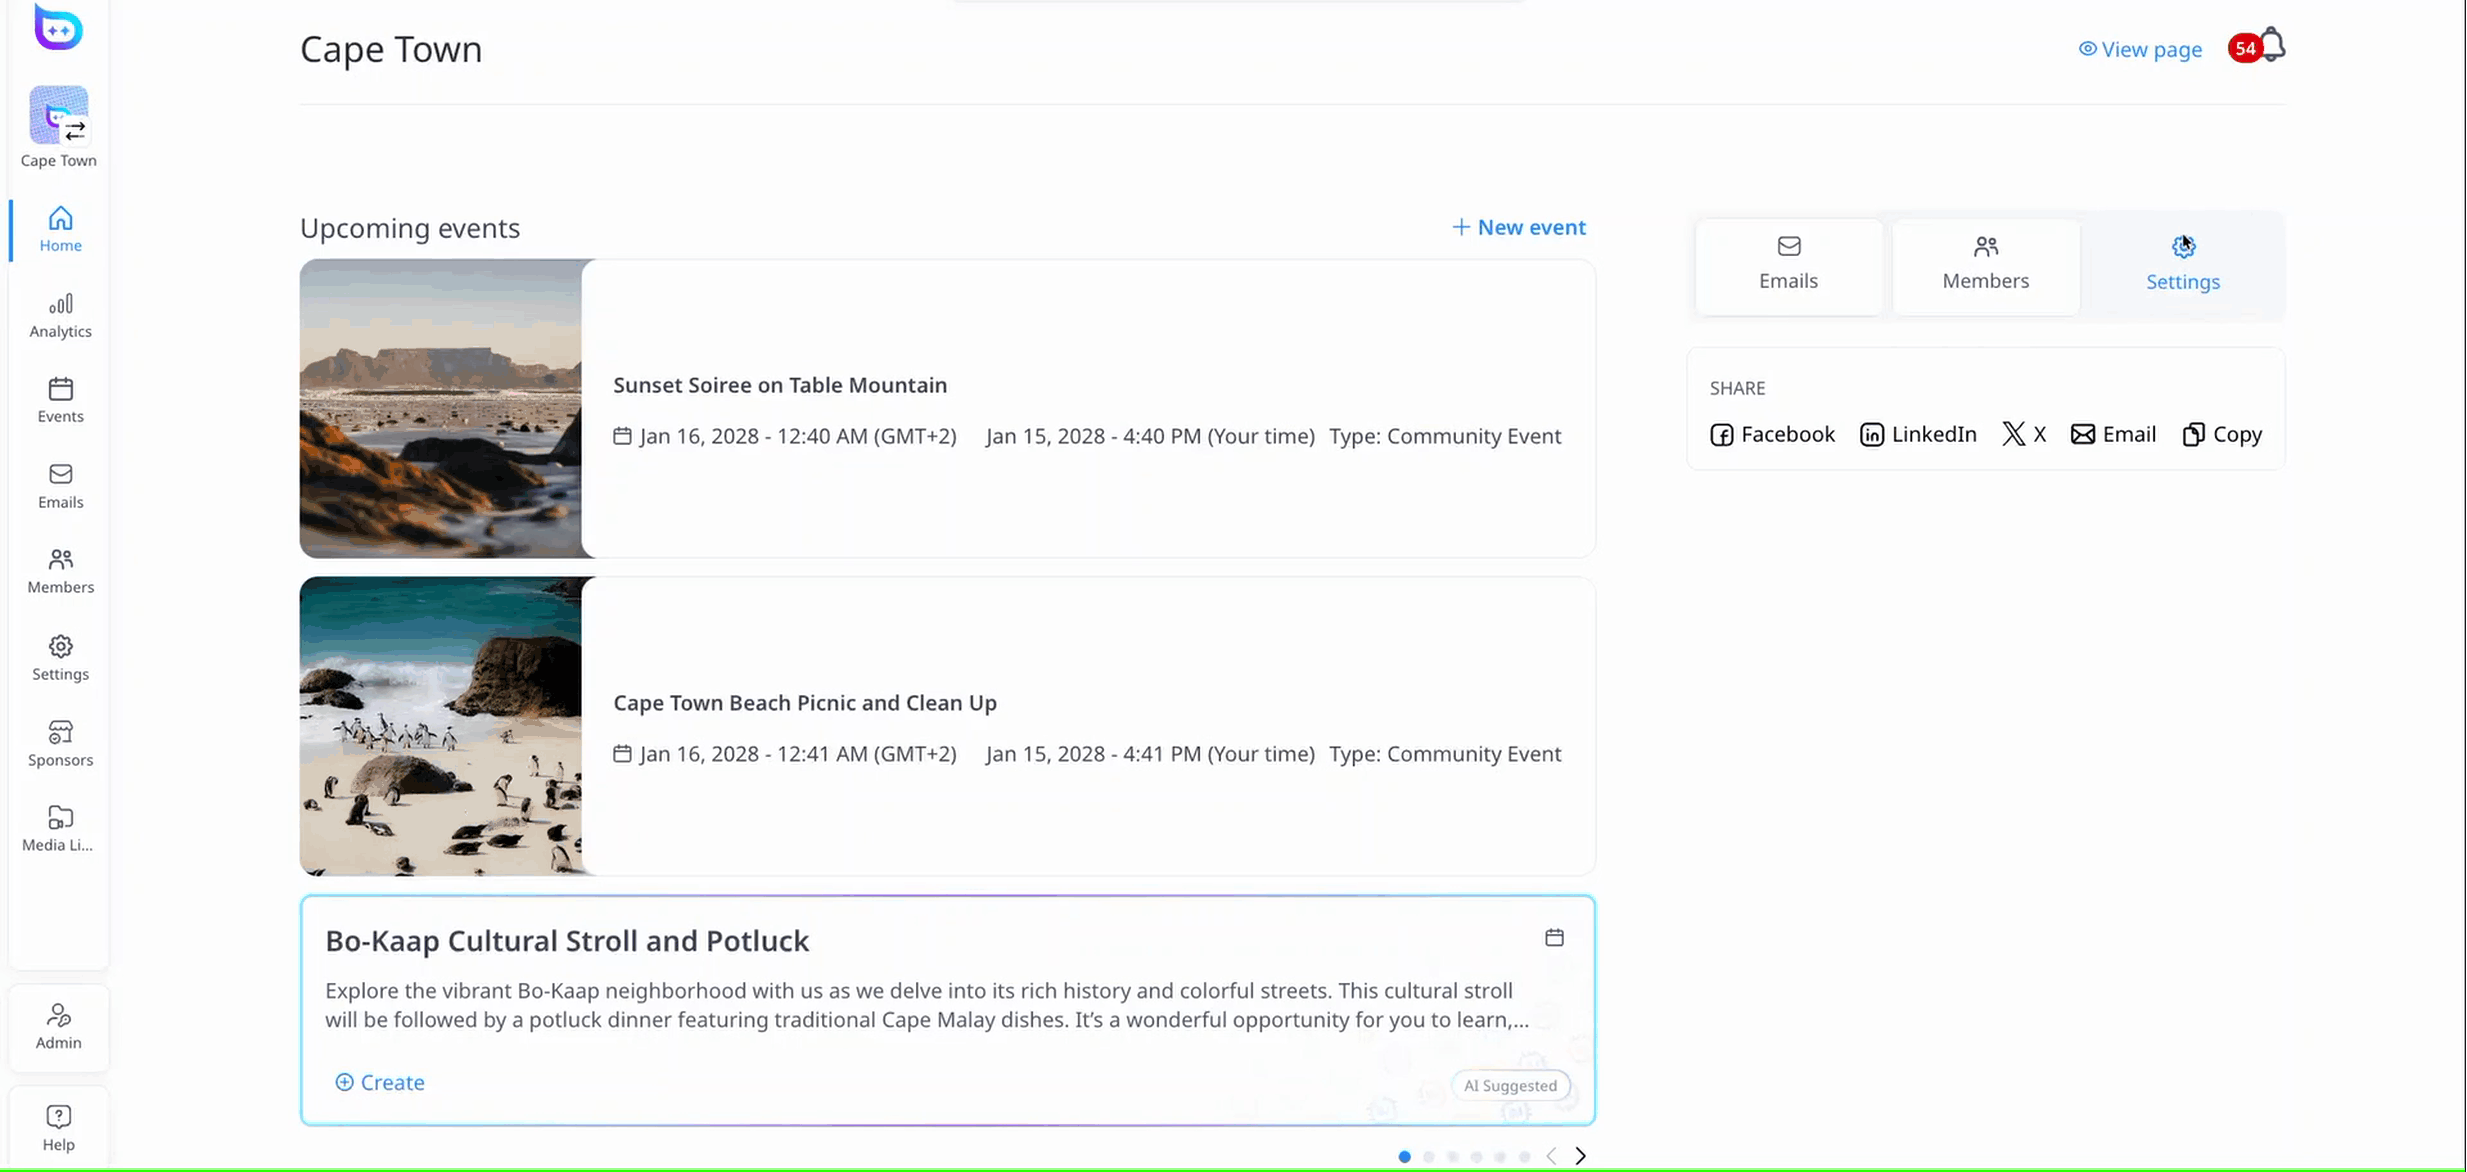Image resolution: width=2467 pixels, height=1172 pixels.
Task: Open Events in the sidebar
Action: point(60,400)
